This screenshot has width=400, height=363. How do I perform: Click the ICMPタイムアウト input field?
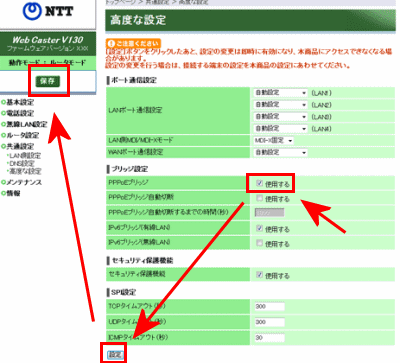click(x=270, y=338)
